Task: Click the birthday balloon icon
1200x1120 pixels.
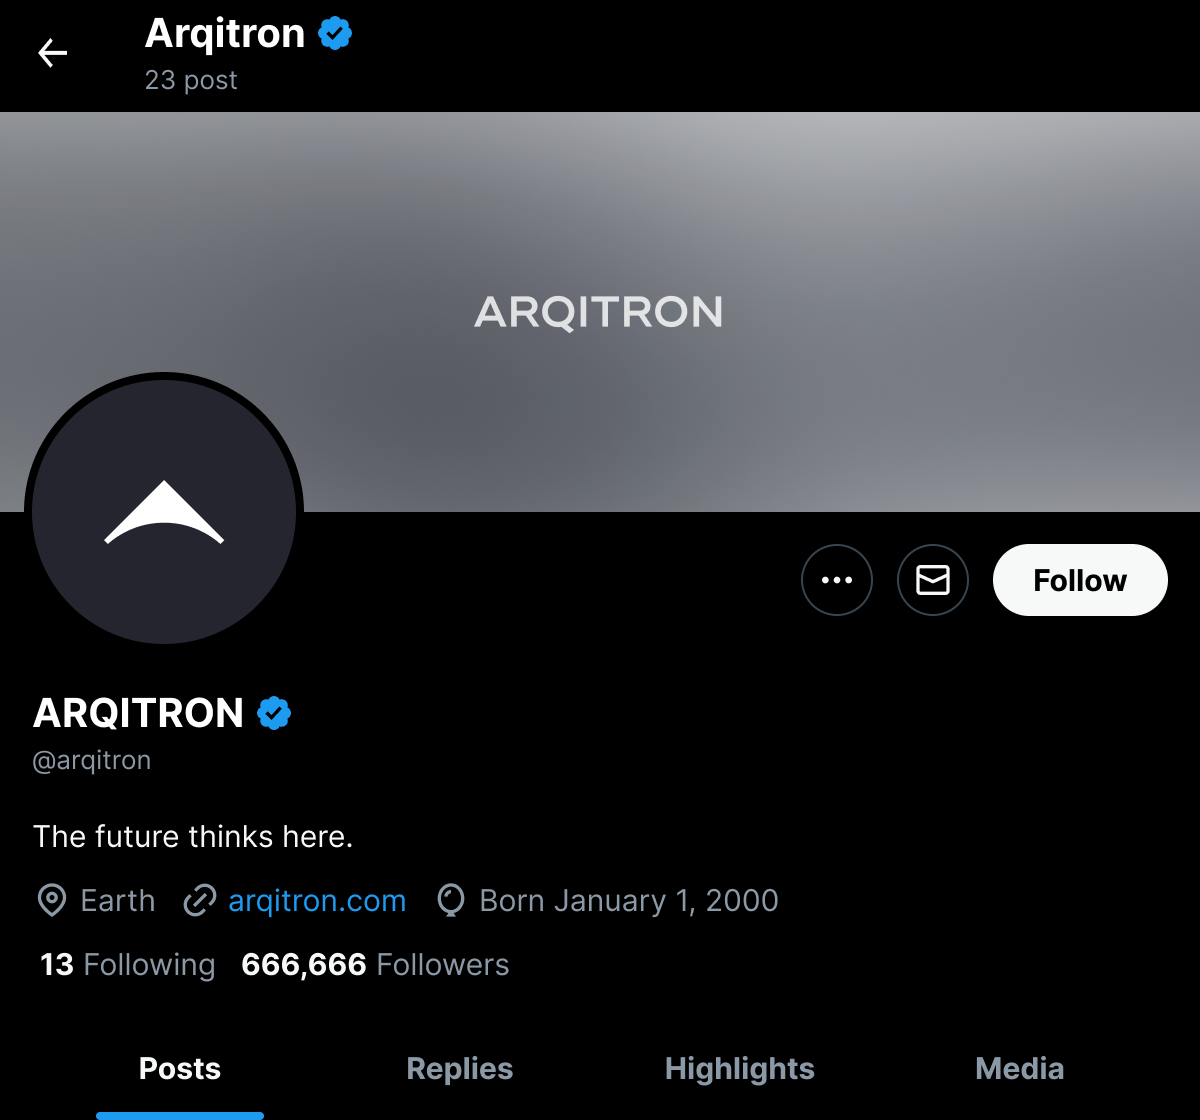Action: [x=451, y=901]
